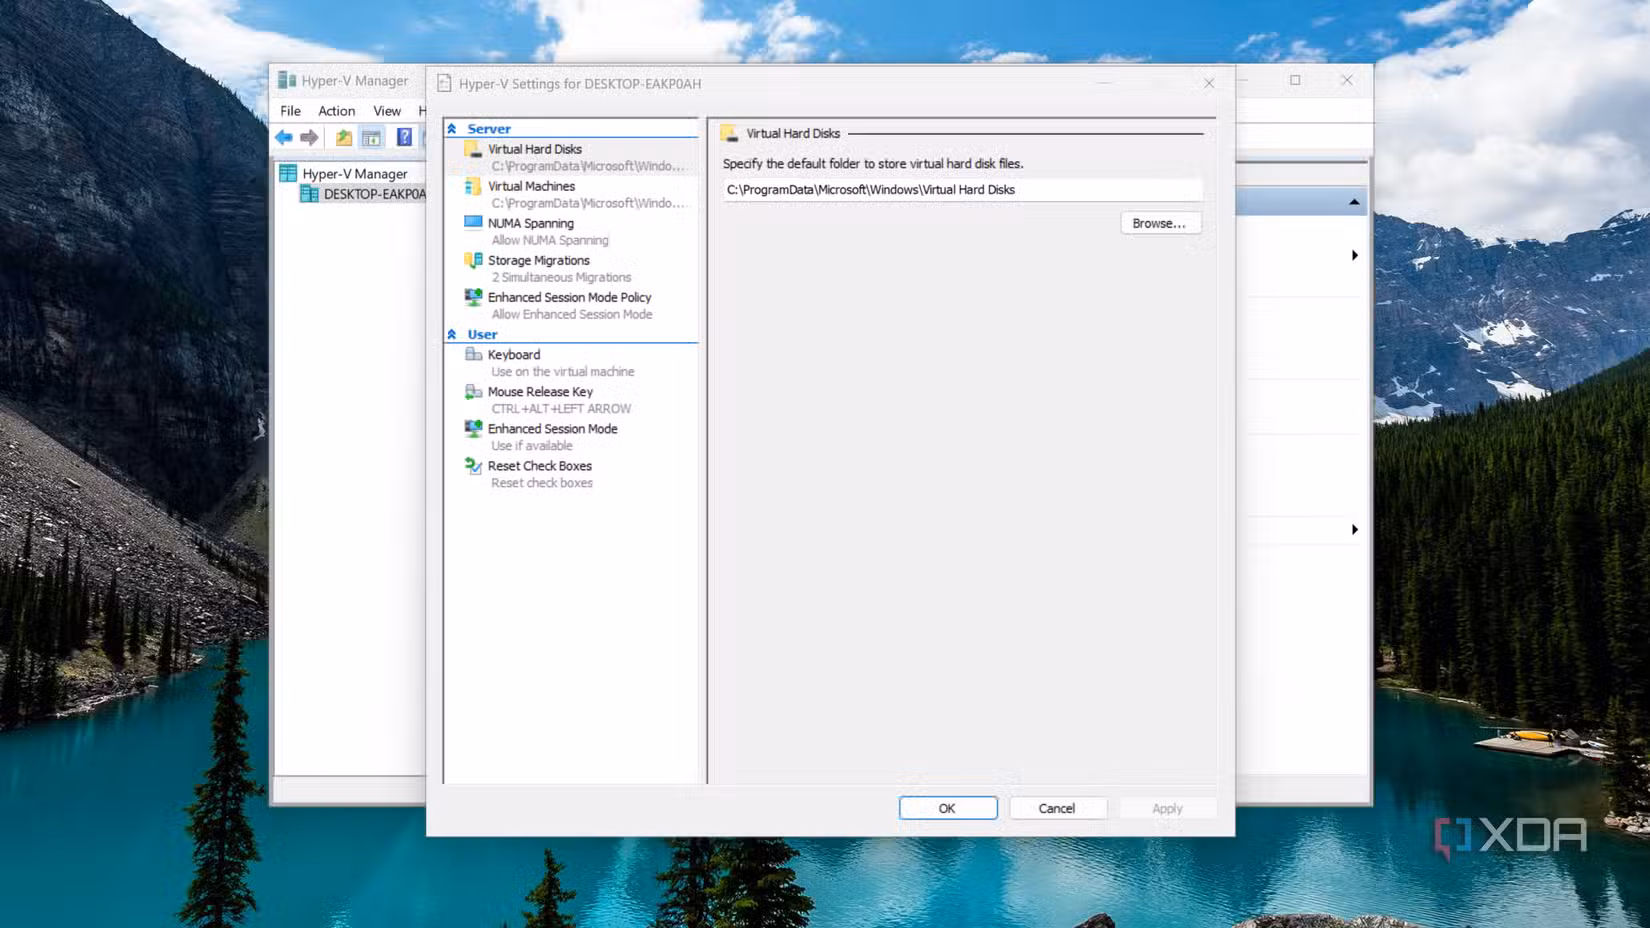
Task: Click the Hyper-V Settings dialog title icon
Action: coord(444,83)
